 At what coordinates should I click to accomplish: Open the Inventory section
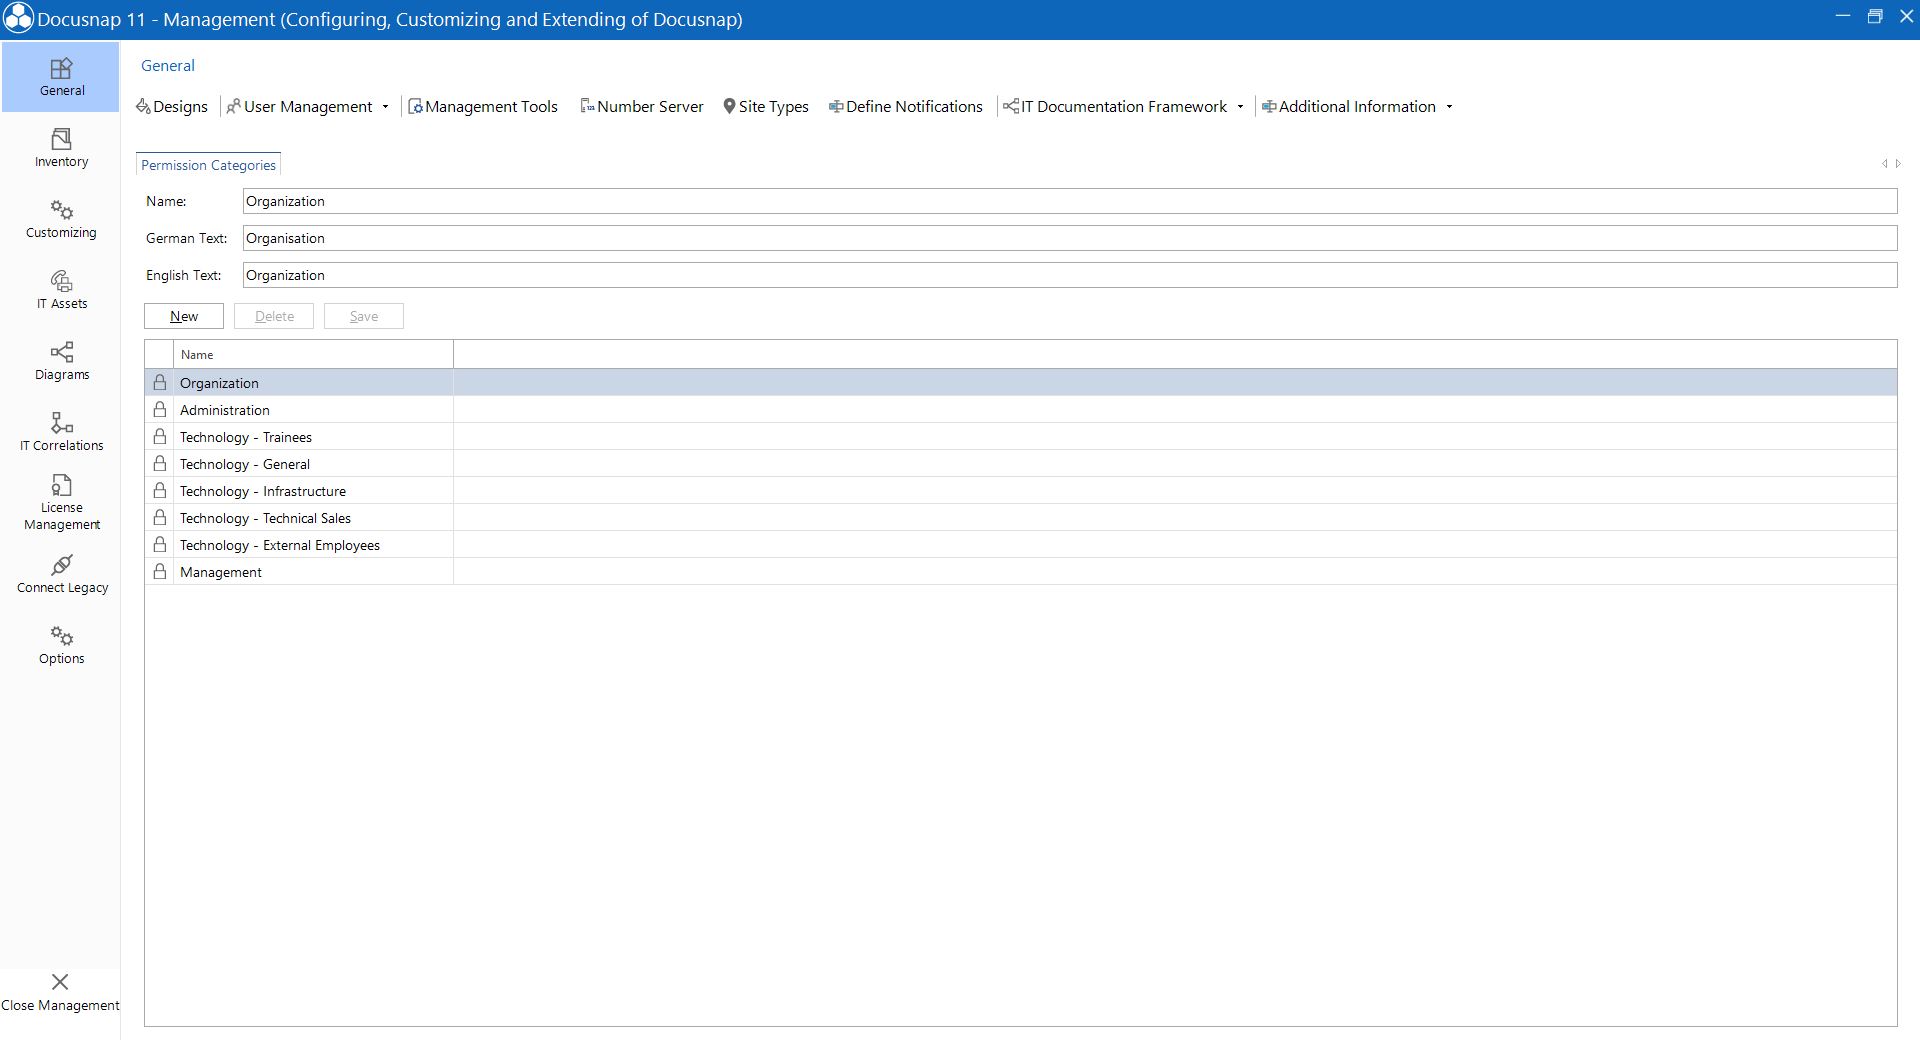point(61,148)
